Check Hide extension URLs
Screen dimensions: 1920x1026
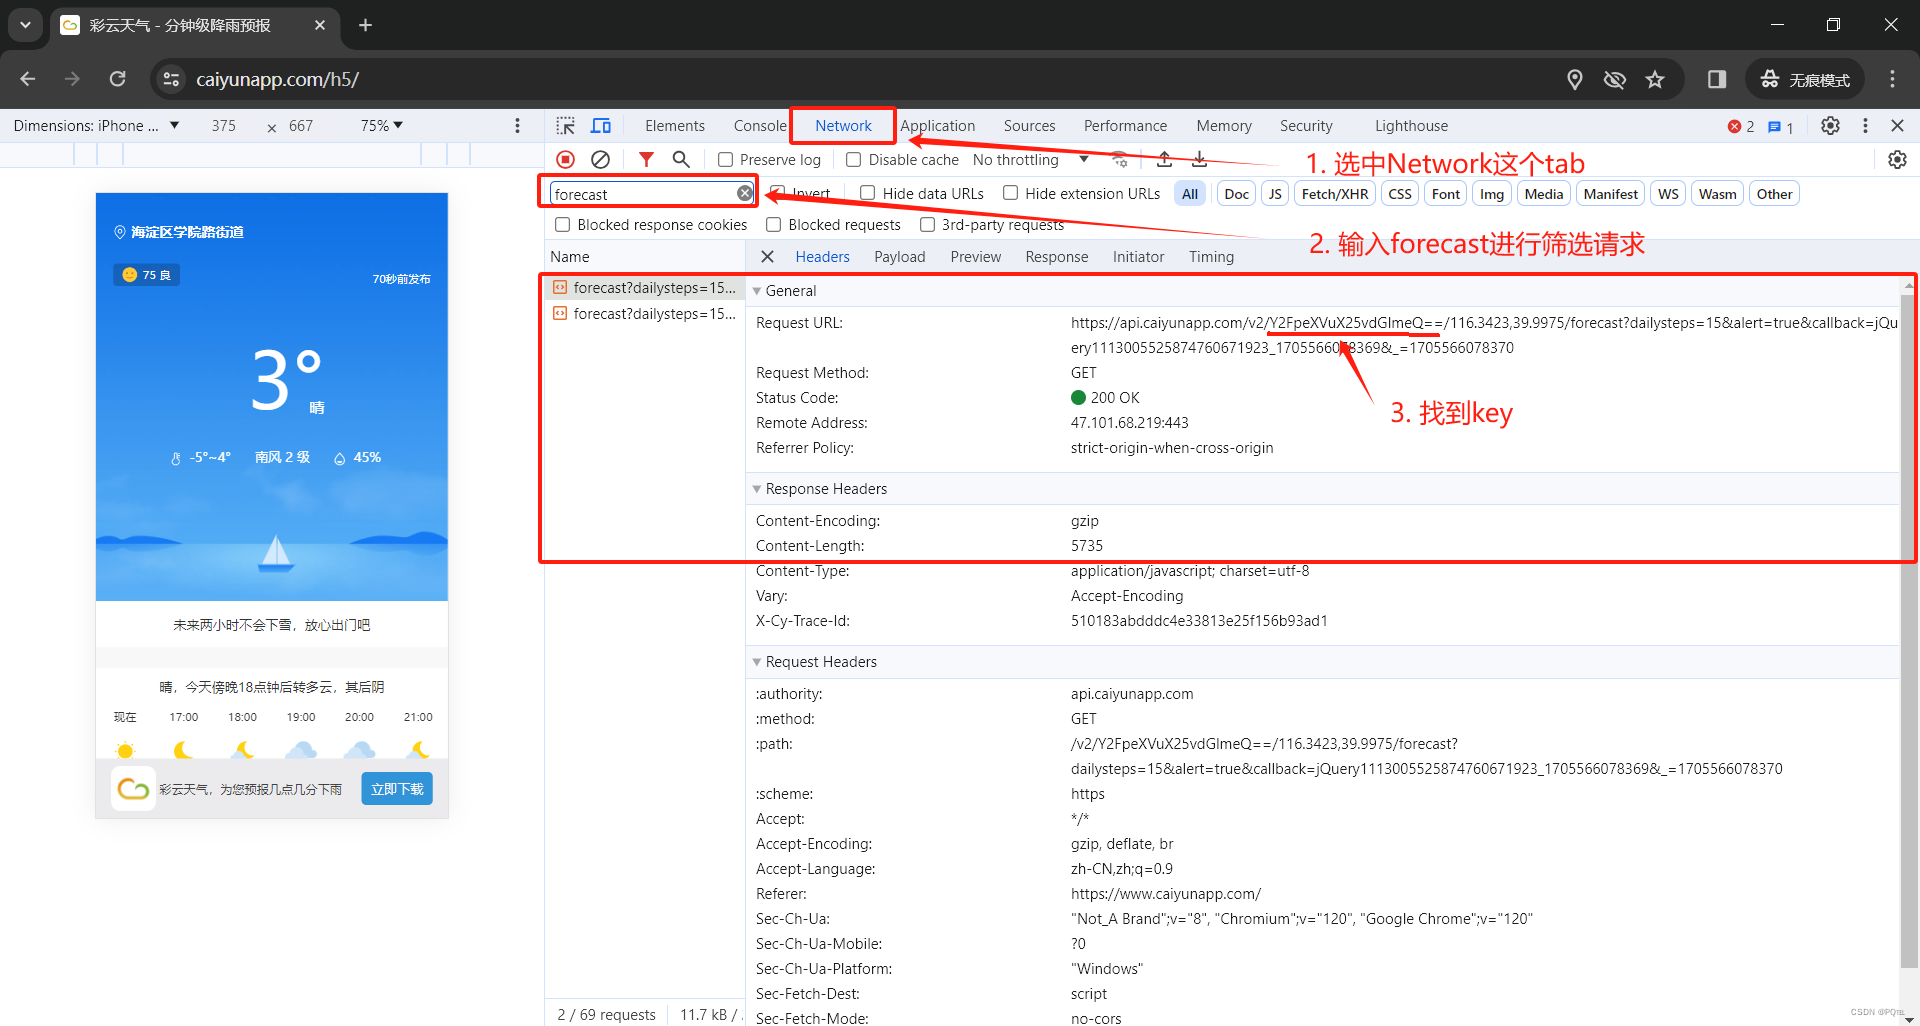click(1011, 193)
